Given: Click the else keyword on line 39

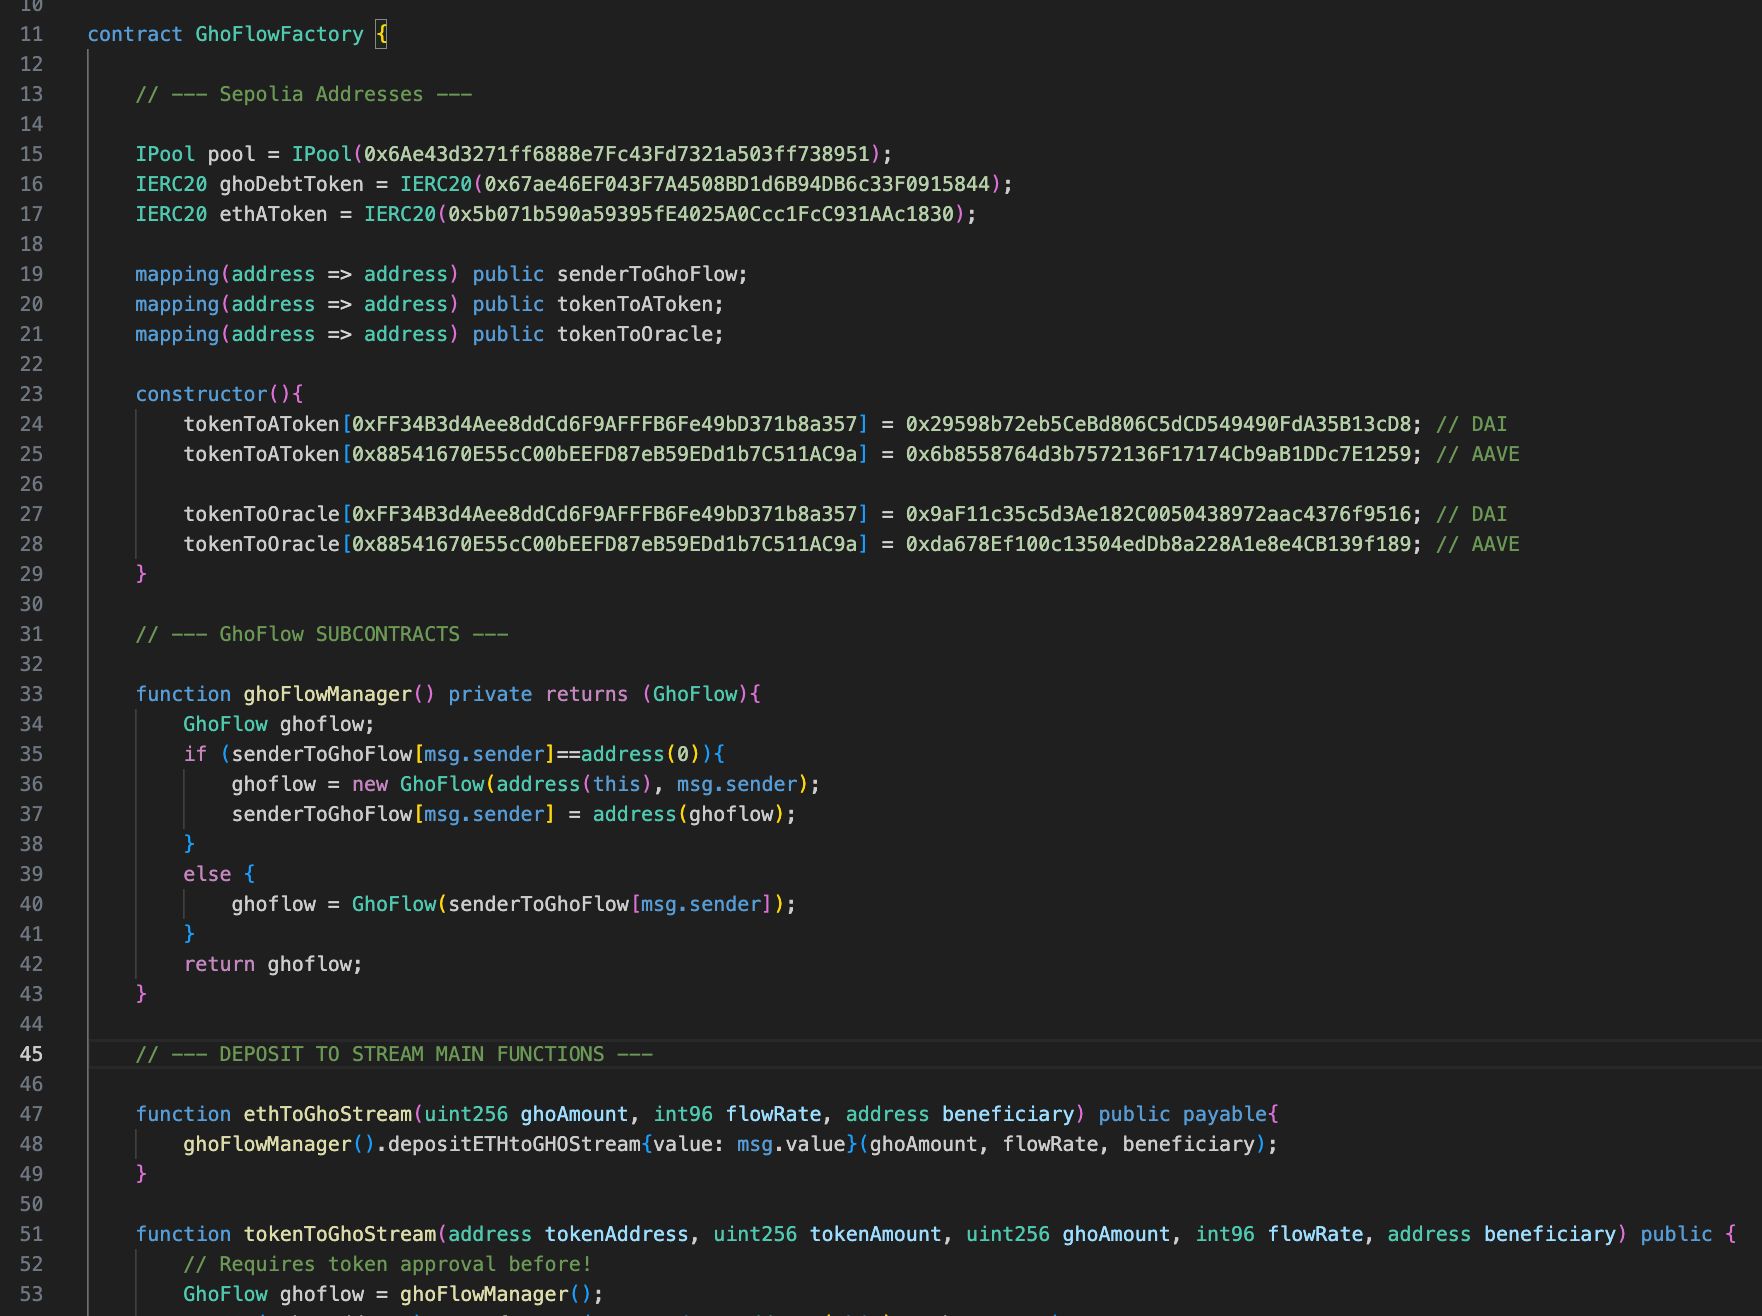Looking at the screenshot, I should tap(207, 874).
